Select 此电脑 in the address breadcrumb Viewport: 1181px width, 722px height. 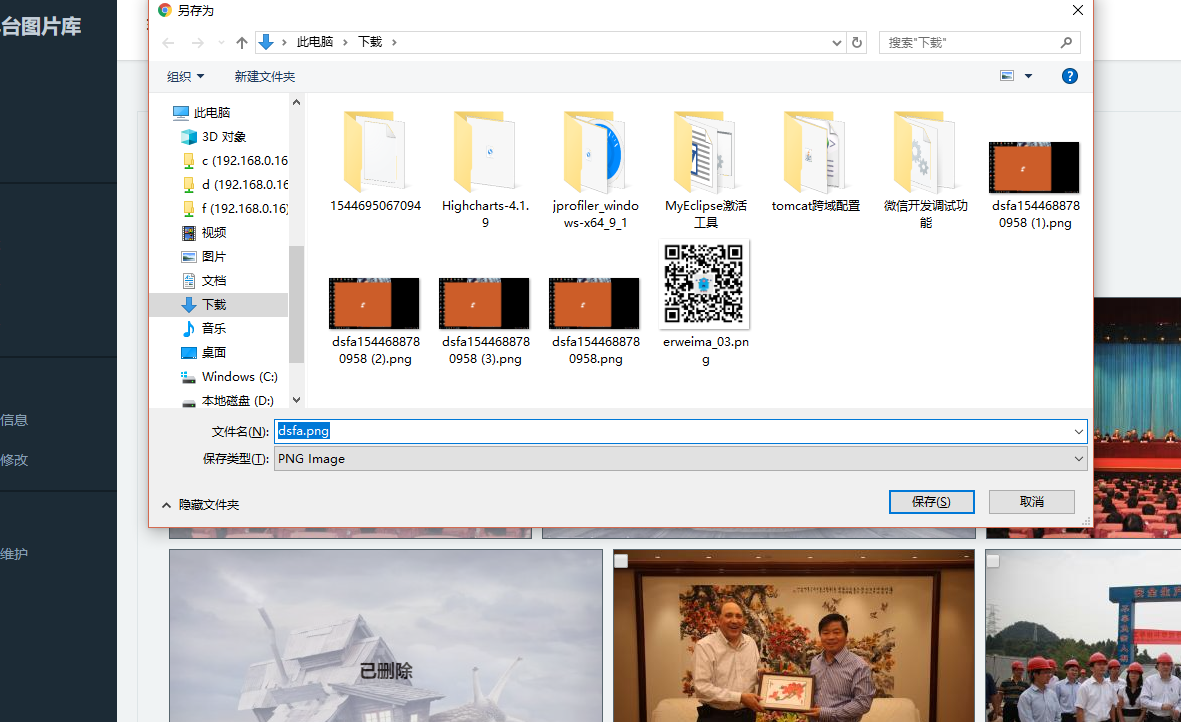(315, 42)
